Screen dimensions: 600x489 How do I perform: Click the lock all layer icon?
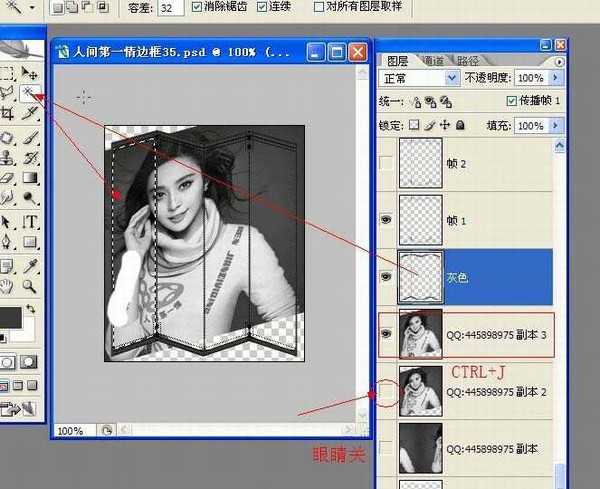(460, 126)
